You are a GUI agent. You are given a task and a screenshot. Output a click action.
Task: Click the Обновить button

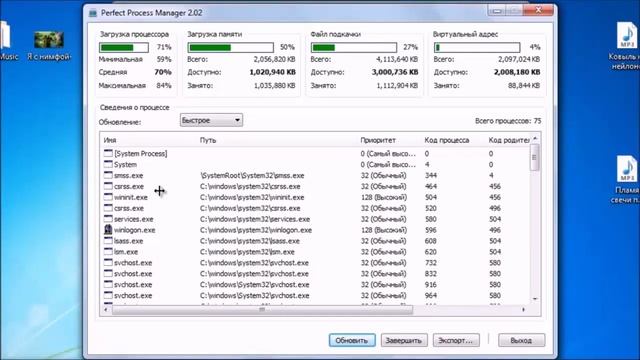tap(352, 340)
